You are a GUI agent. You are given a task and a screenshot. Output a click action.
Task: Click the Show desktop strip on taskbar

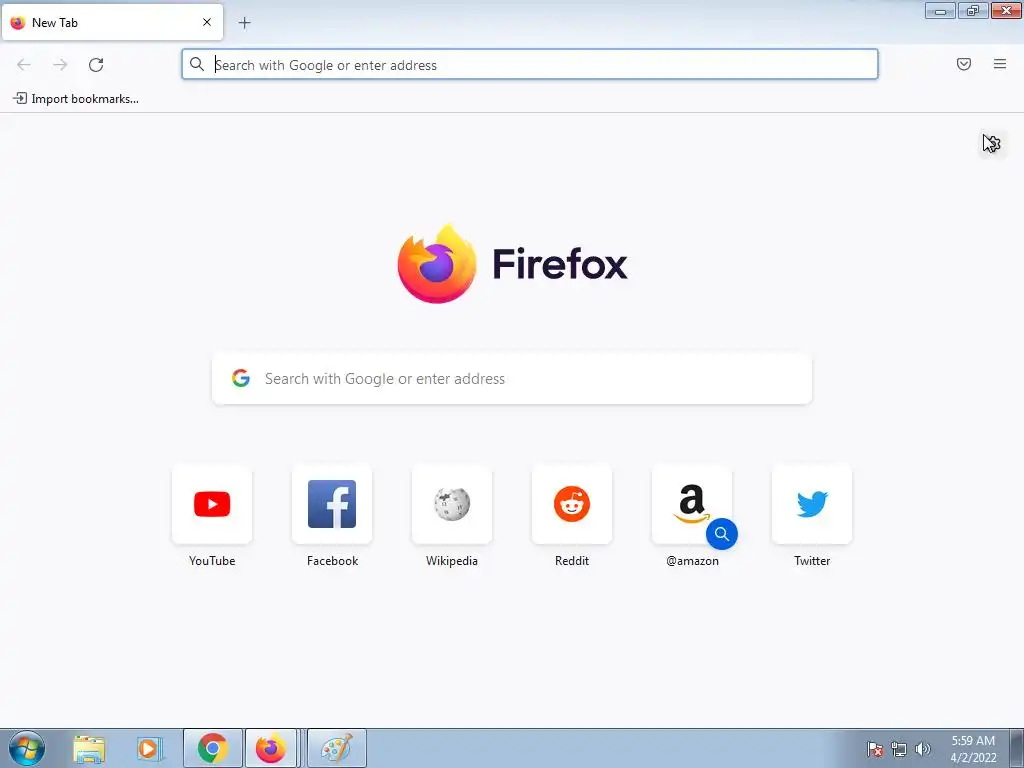pos(1017,748)
